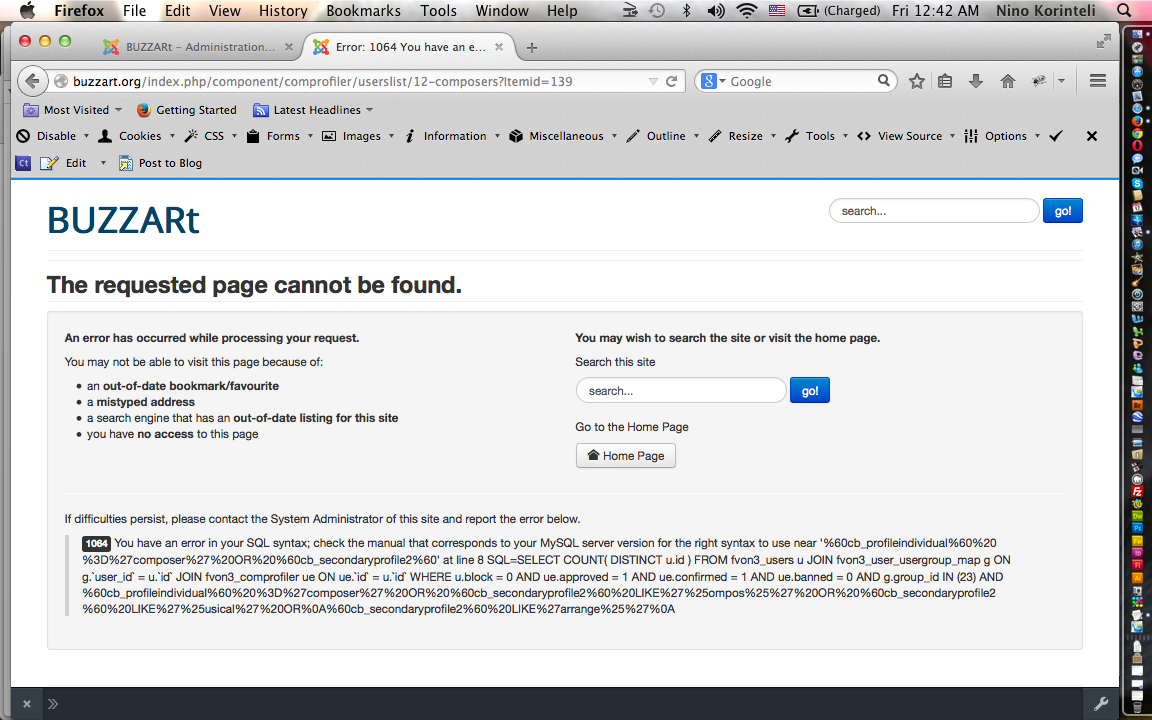Open the Apple menu
The width and height of the screenshot is (1152, 720).
pos(27,10)
